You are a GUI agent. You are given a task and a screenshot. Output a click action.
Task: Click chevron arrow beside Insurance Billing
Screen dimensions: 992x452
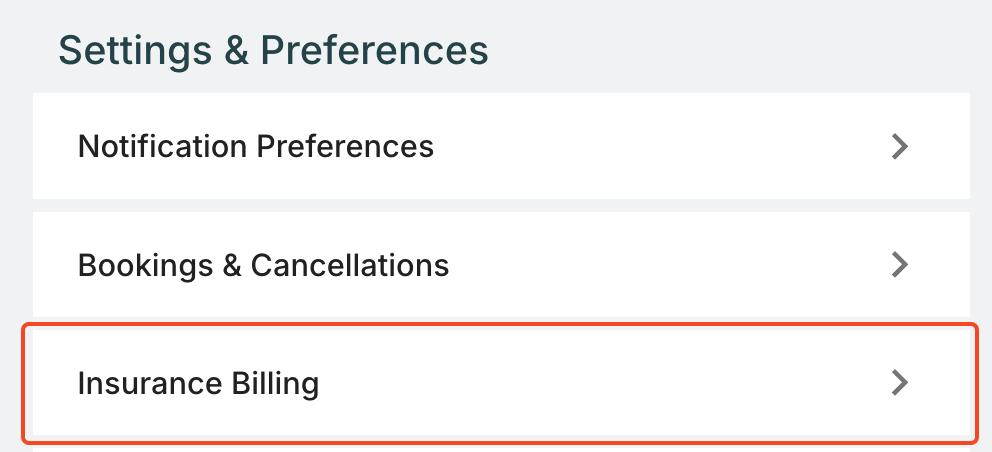coord(900,382)
